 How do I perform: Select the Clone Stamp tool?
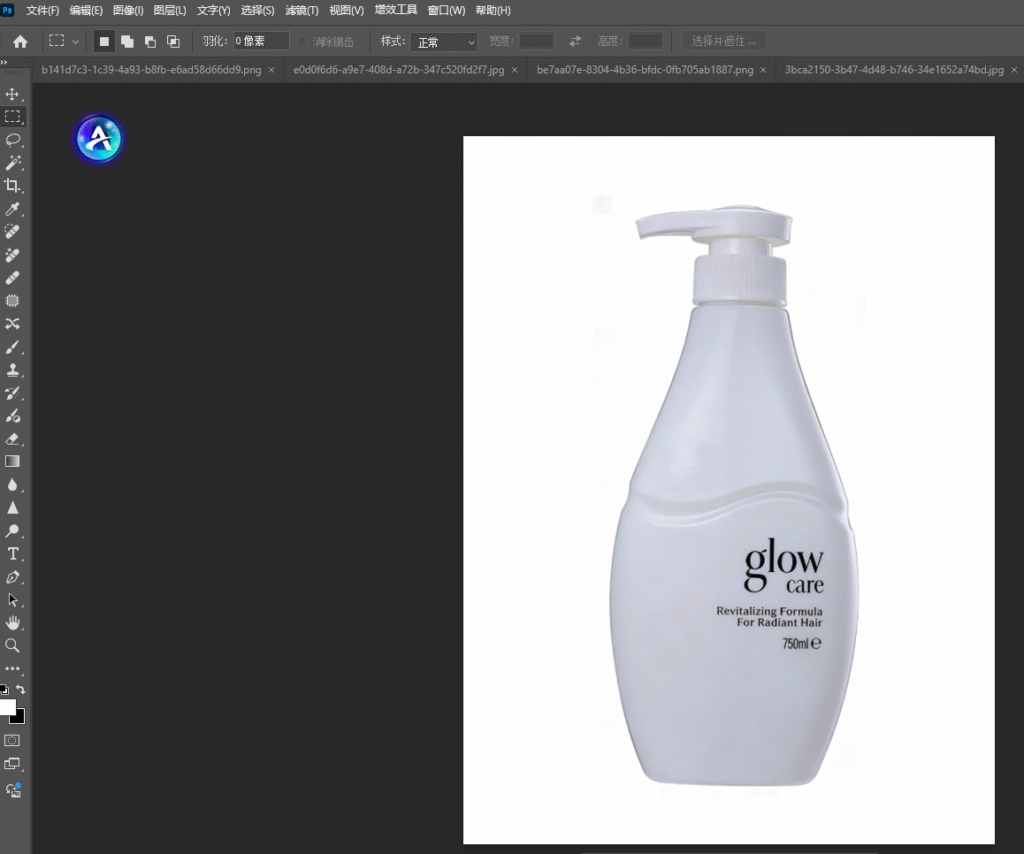coord(13,370)
